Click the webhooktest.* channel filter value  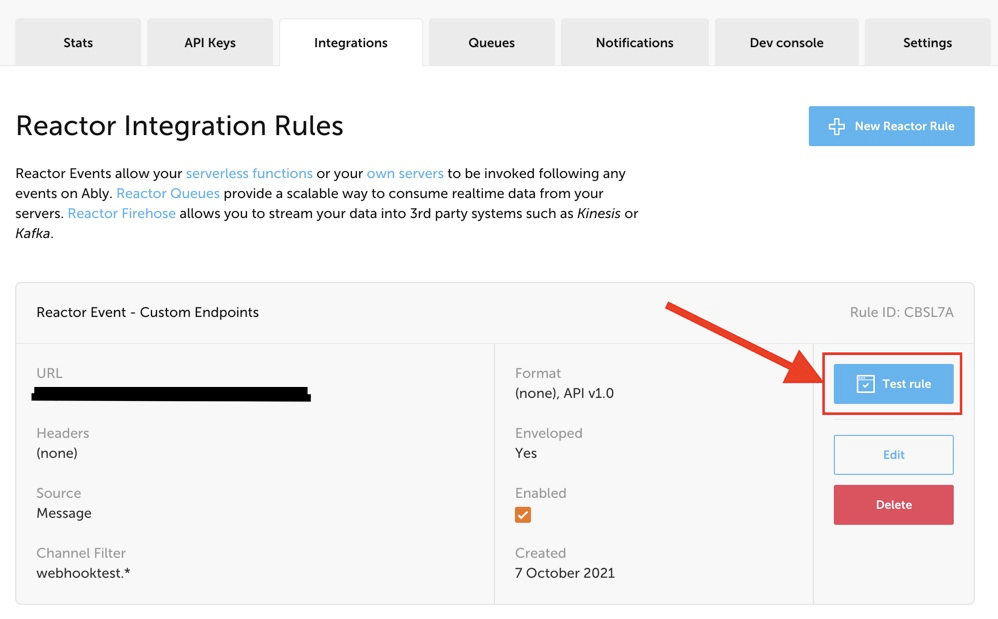(83, 573)
